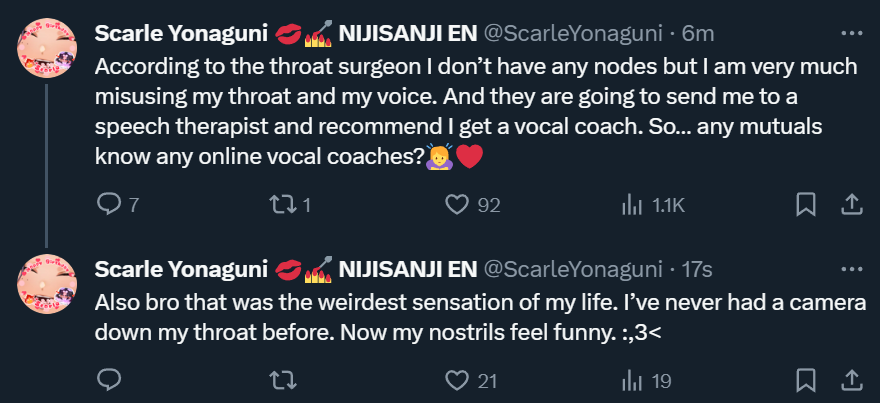Open the 17s timestamp link
The width and height of the screenshot is (880, 403).
tap(696, 269)
